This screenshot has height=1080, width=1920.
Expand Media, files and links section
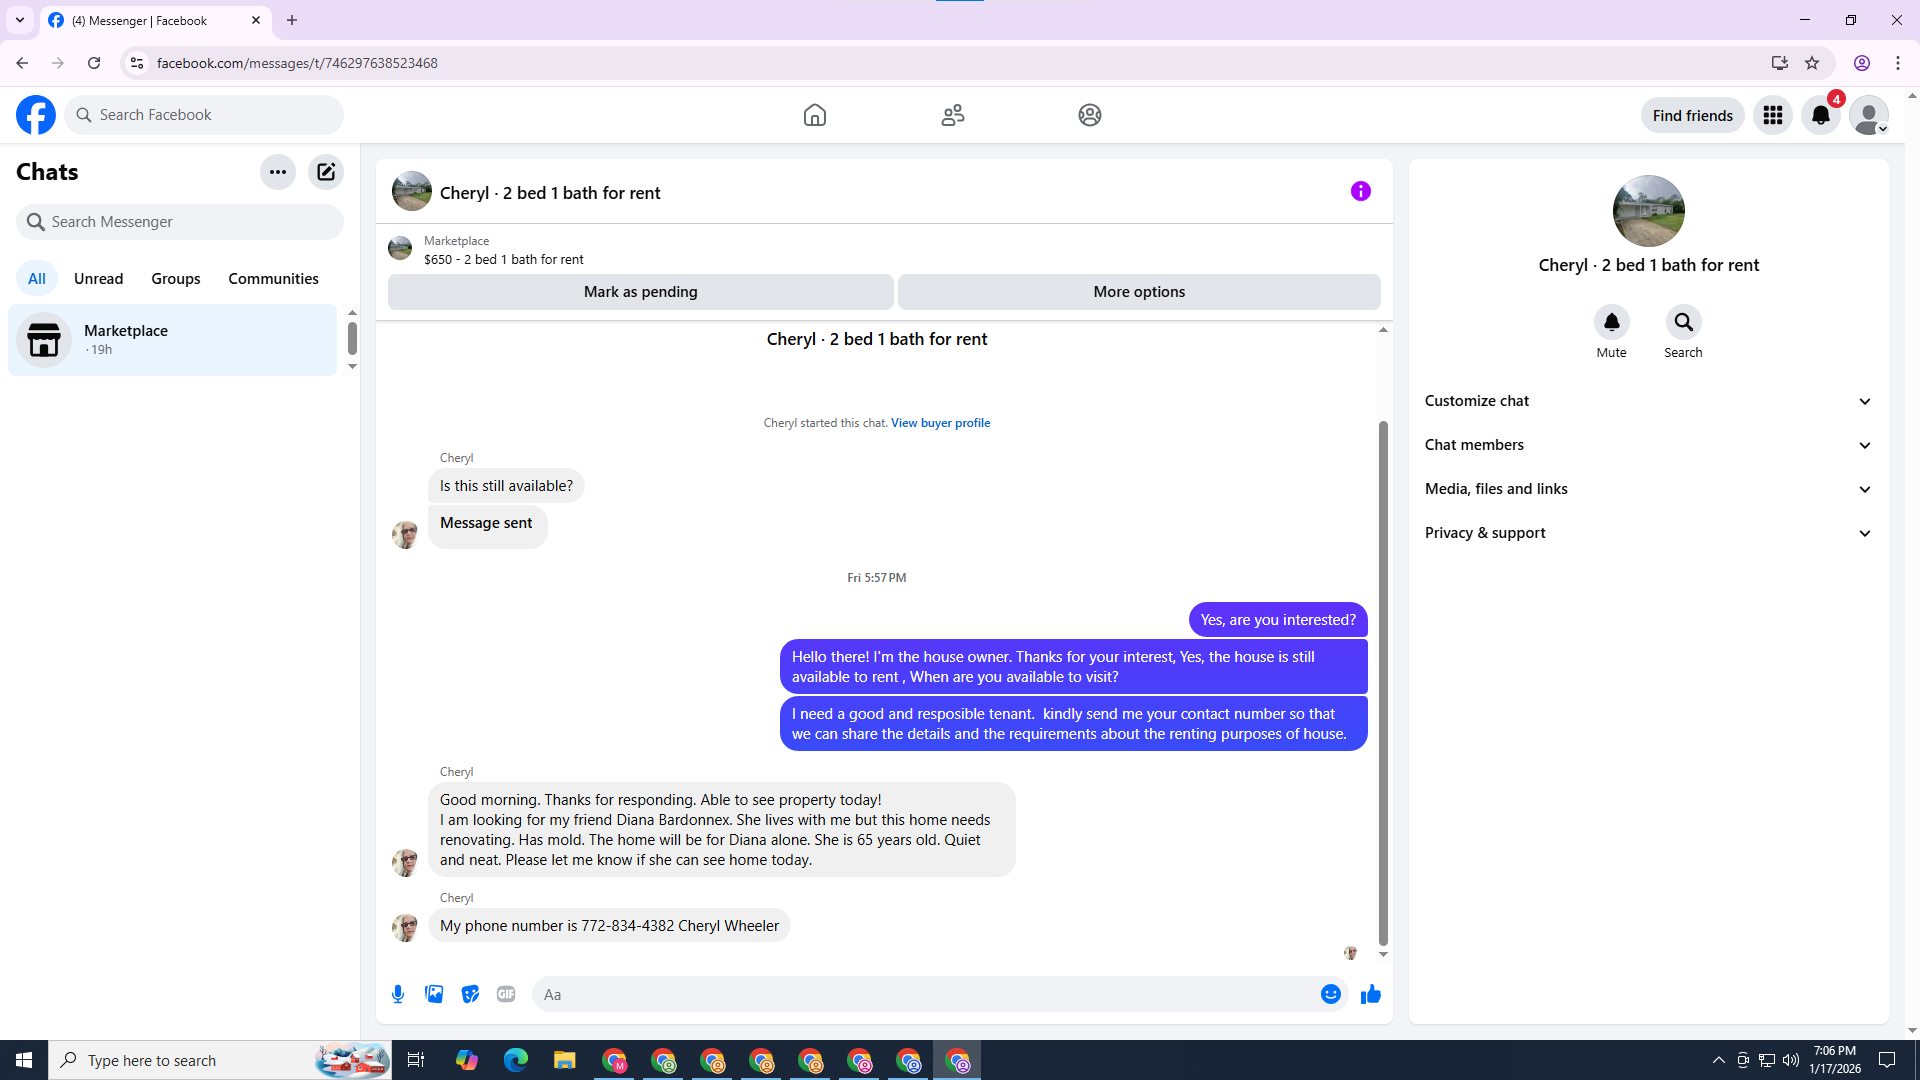tap(1648, 489)
